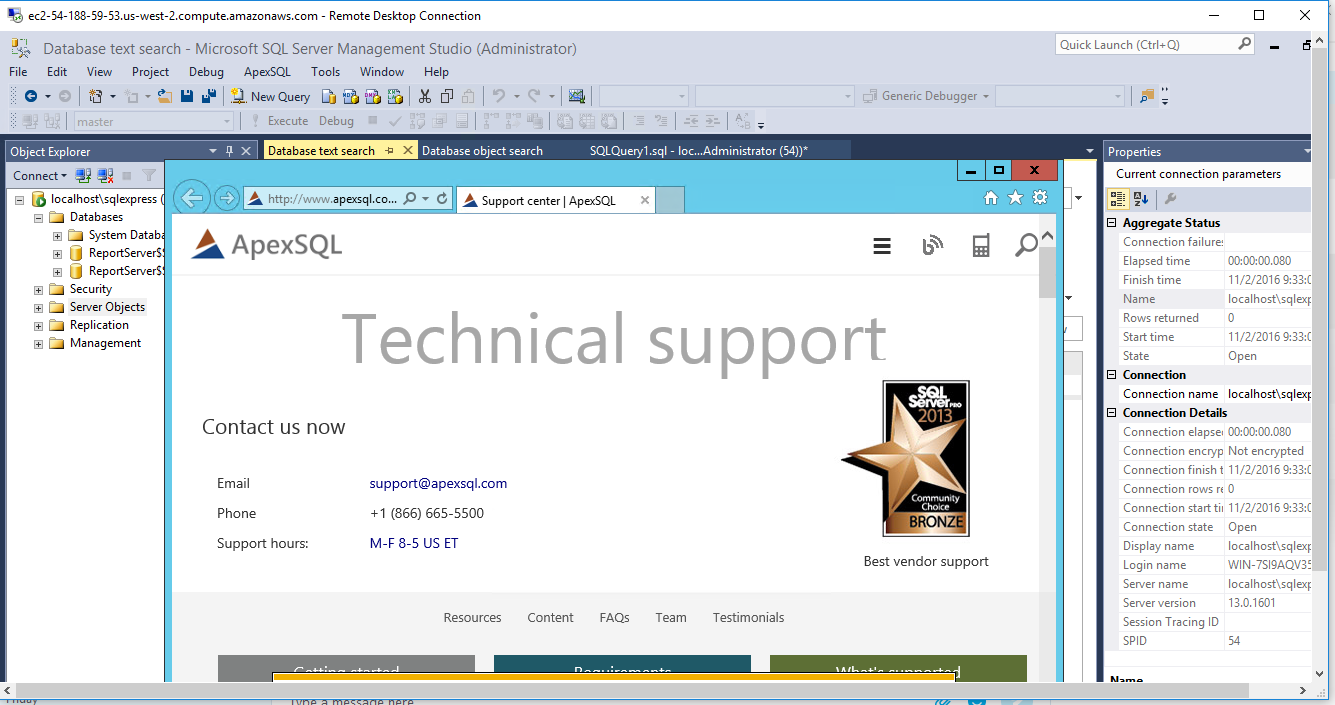The width and height of the screenshot is (1335, 705).
Task: Click the Quick Launch search field
Action: click(1146, 45)
